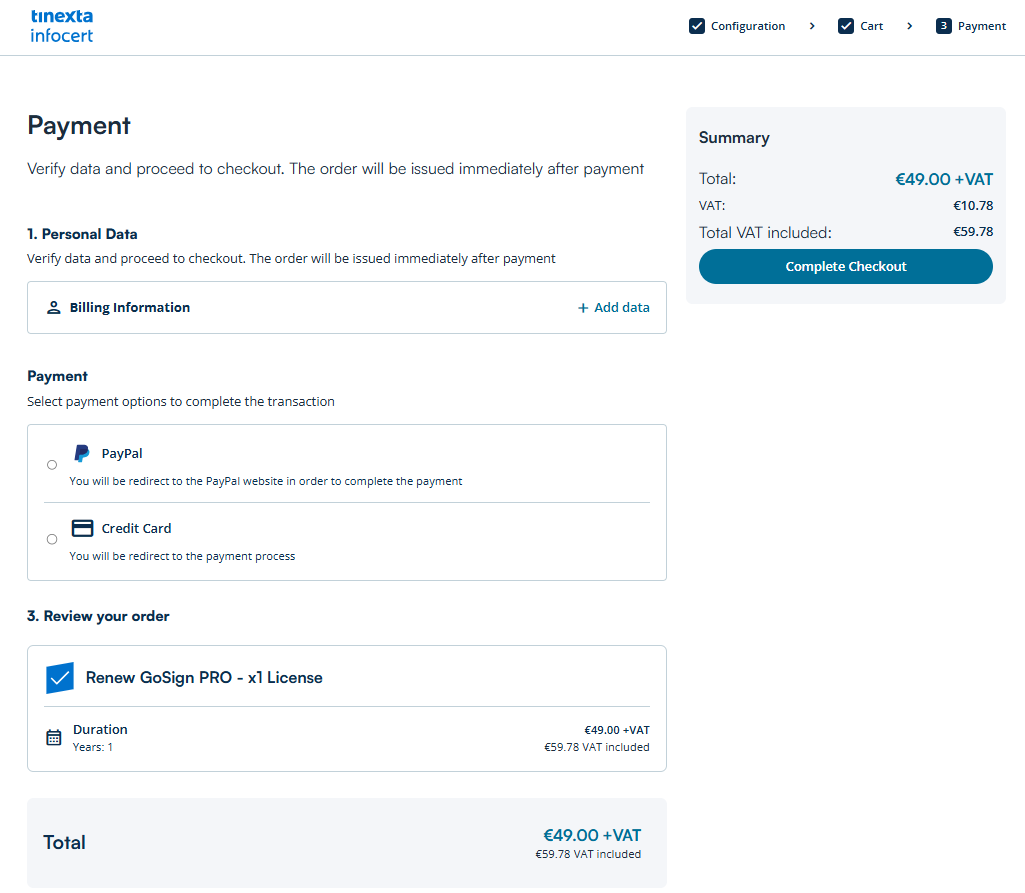The height and width of the screenshot is (893, 1025).
Task: Expand billing with Add data
Action: (x=614, y=308)
